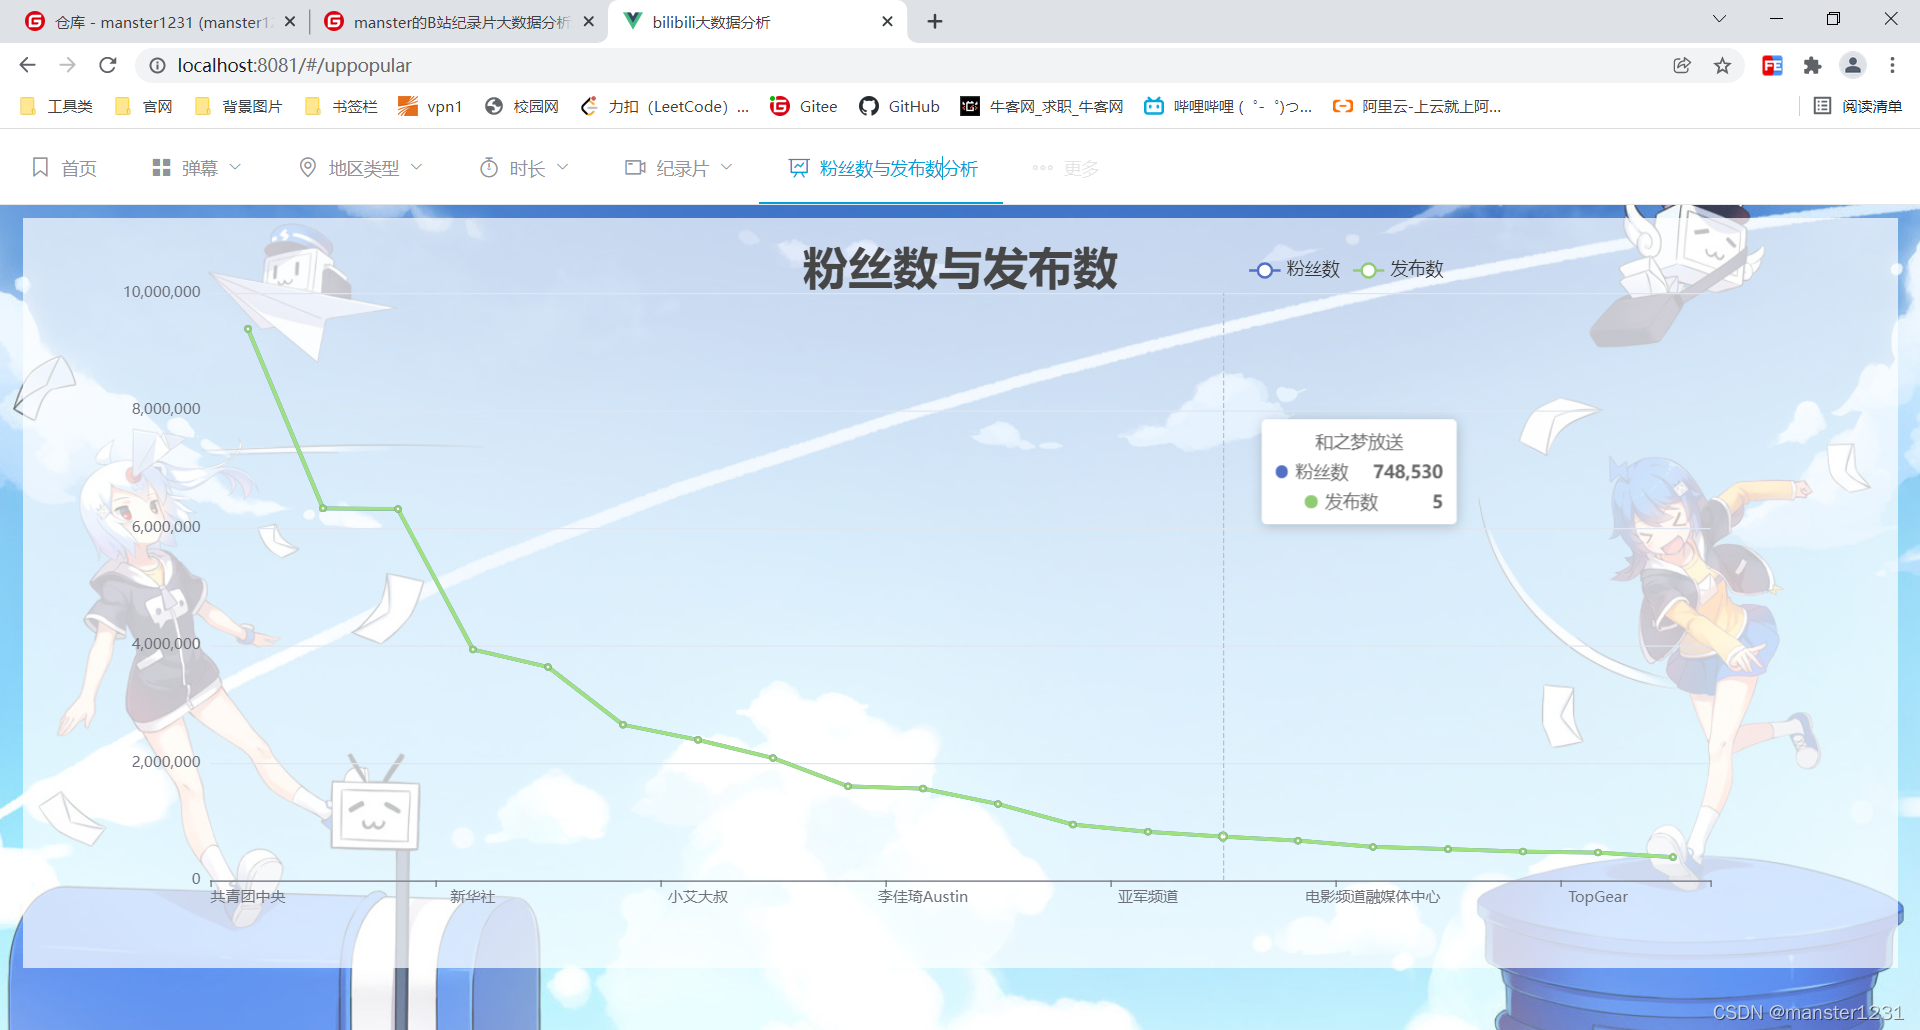
Task: Expand the 时长 menu
Action: pyautogui.click(x=524, y=168)
